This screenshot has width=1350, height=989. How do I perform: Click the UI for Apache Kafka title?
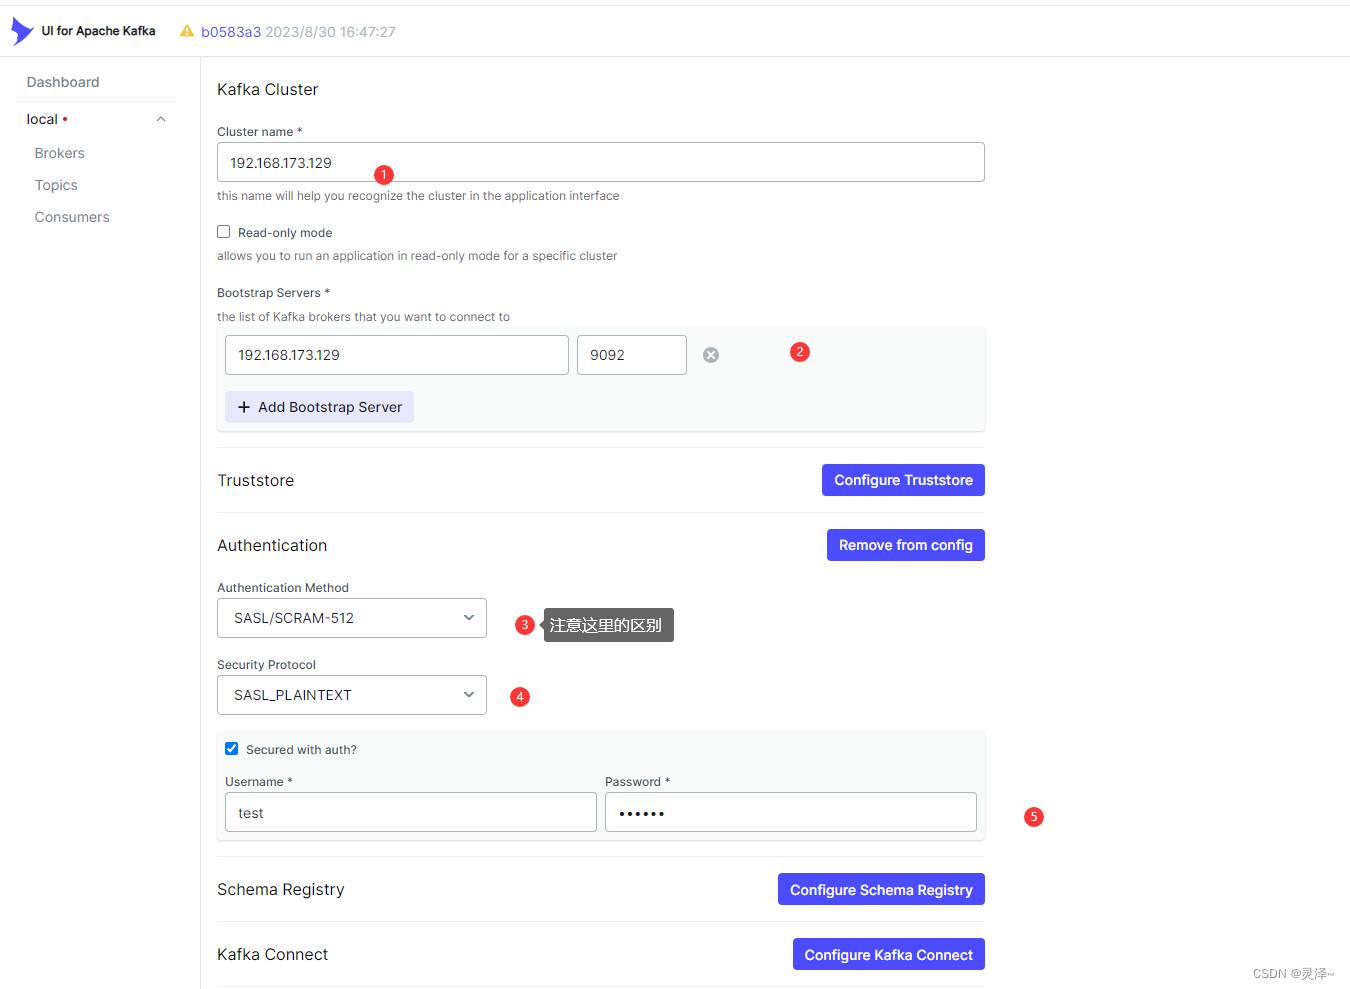tap(98, 31)
